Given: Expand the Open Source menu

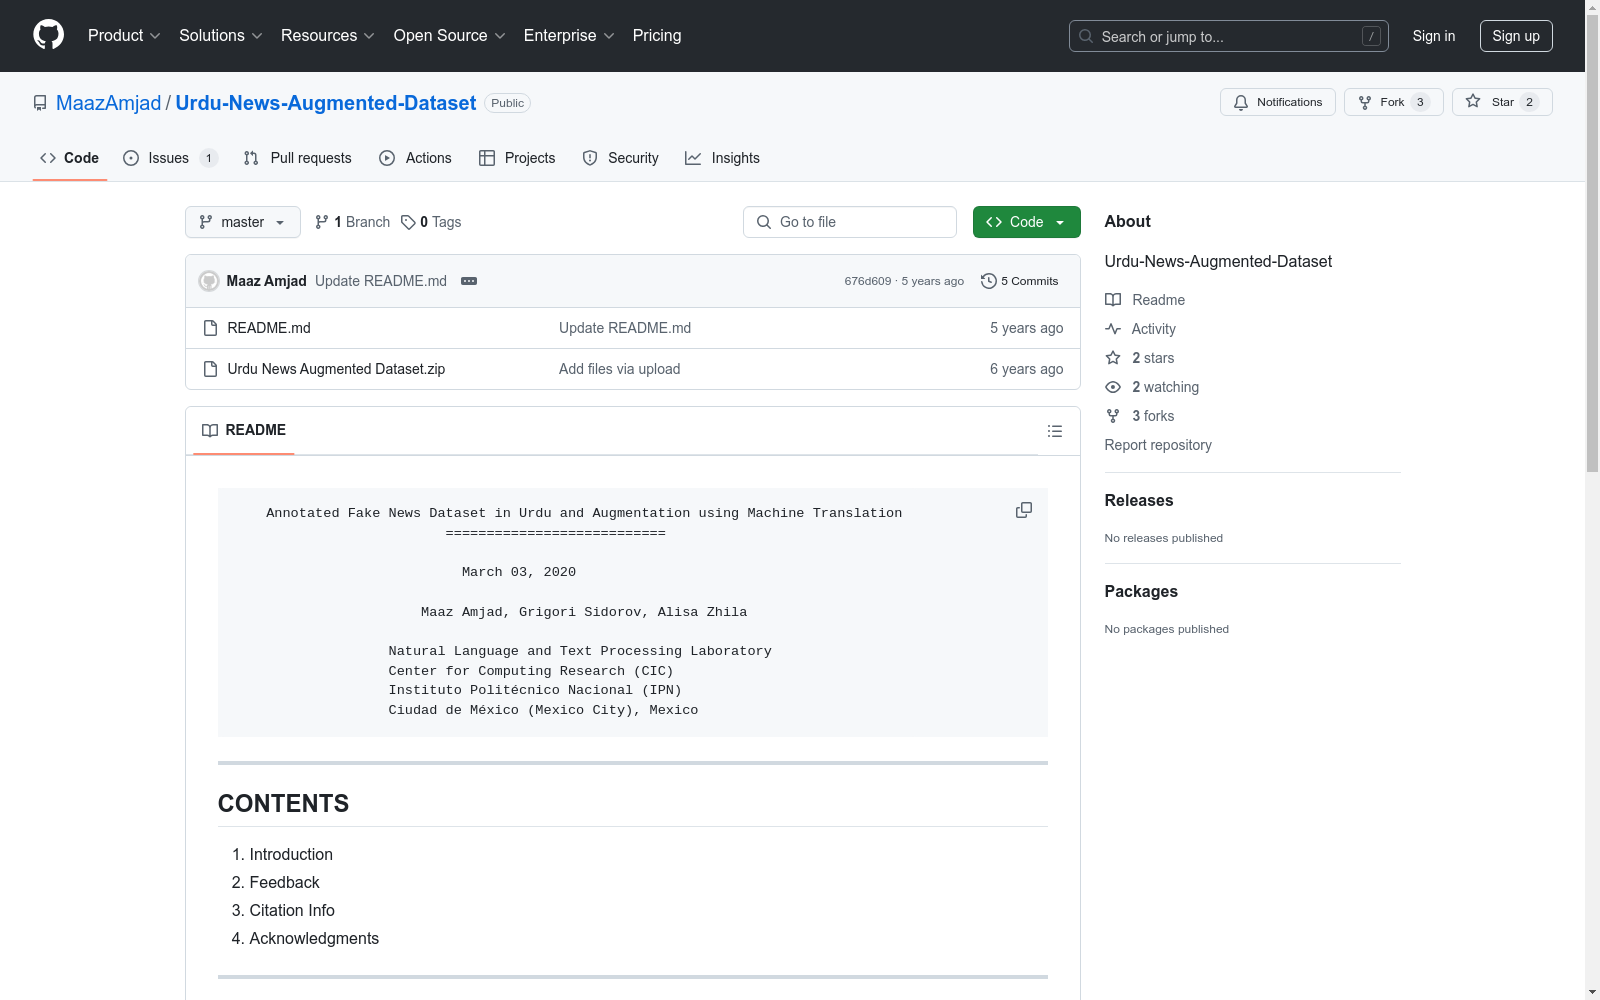Looking at the screenshot, I should [450, 35].
